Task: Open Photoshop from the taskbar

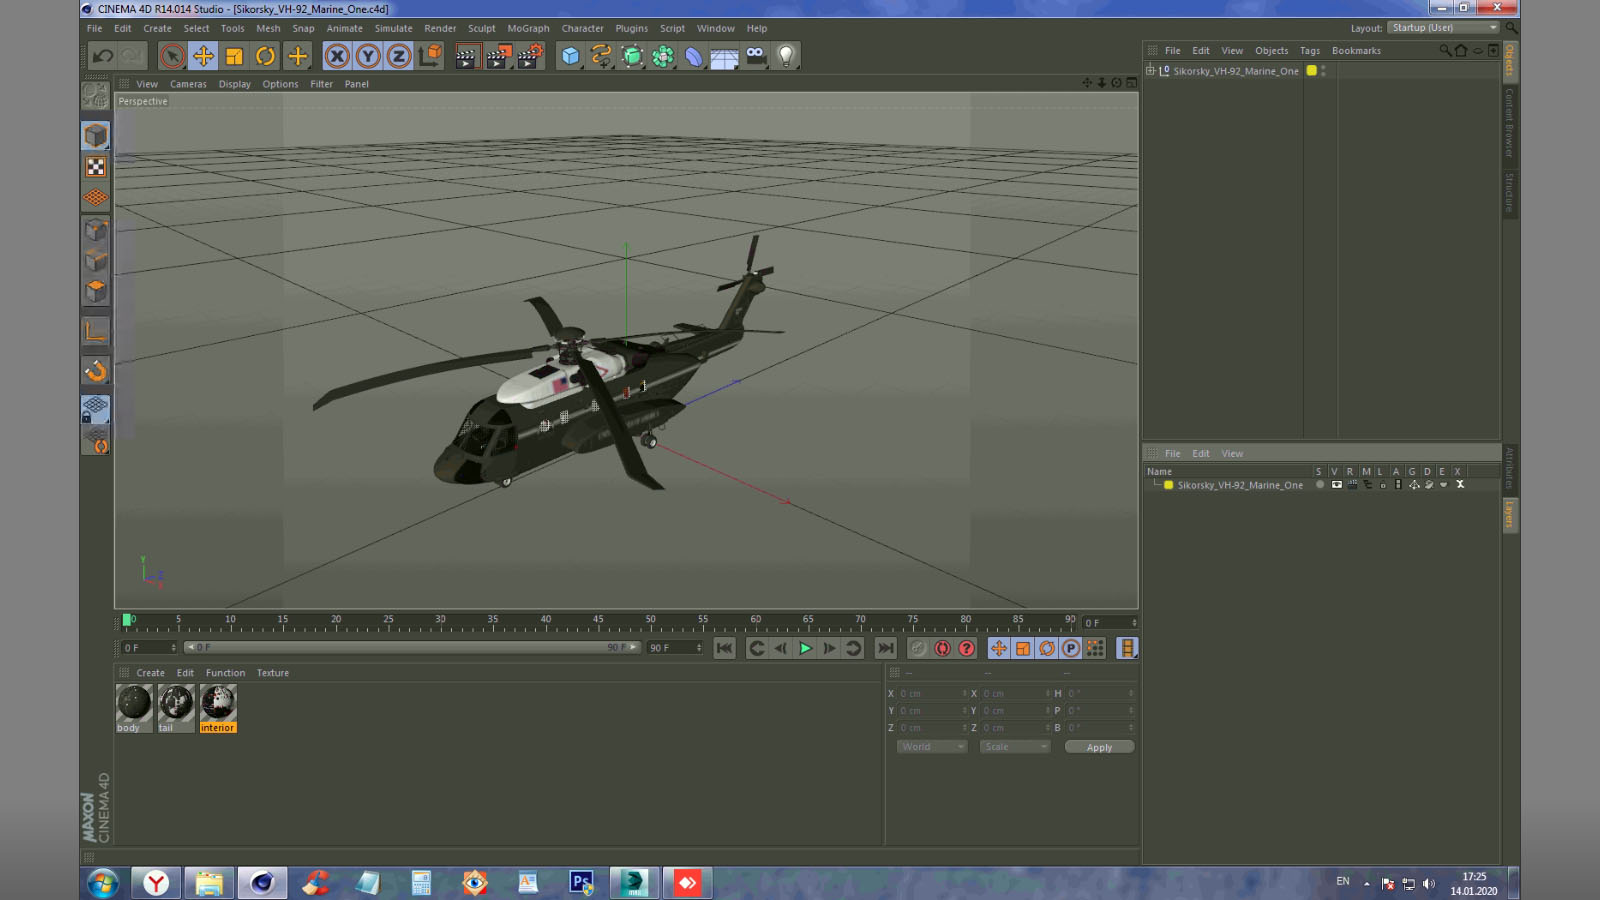Action: 580,882
